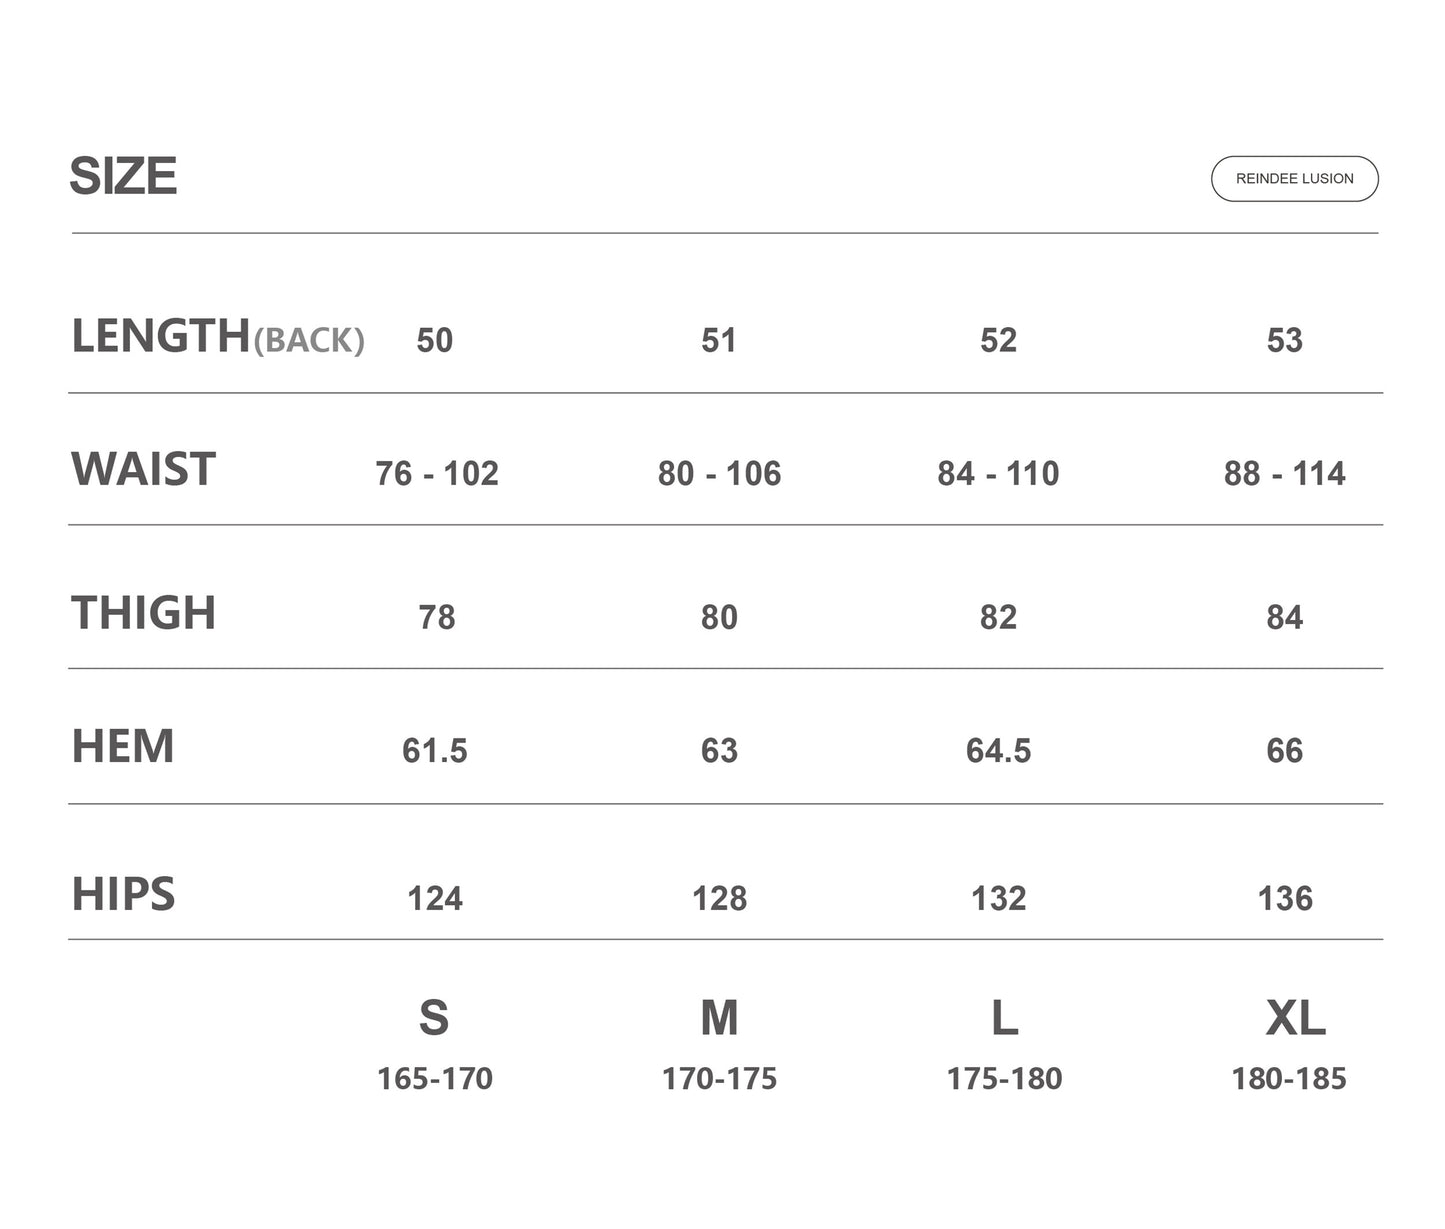The width and height of the screenshot is (1445, 1229).
Task: Select thigh measurement 82
Action: click(998, 617)
